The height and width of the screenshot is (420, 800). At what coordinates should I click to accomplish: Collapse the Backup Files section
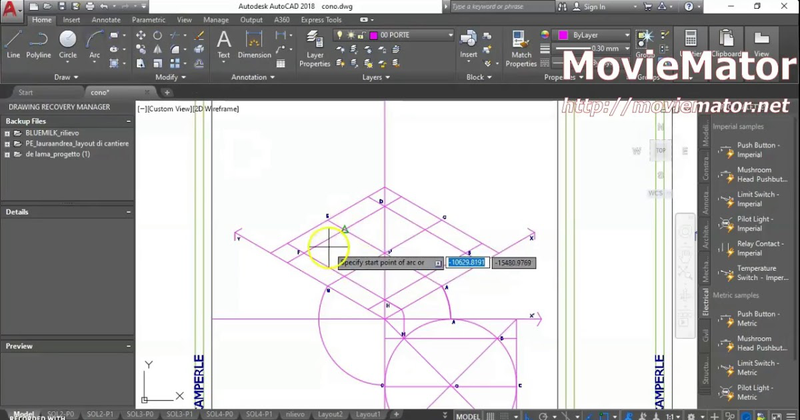click(129, 121)
